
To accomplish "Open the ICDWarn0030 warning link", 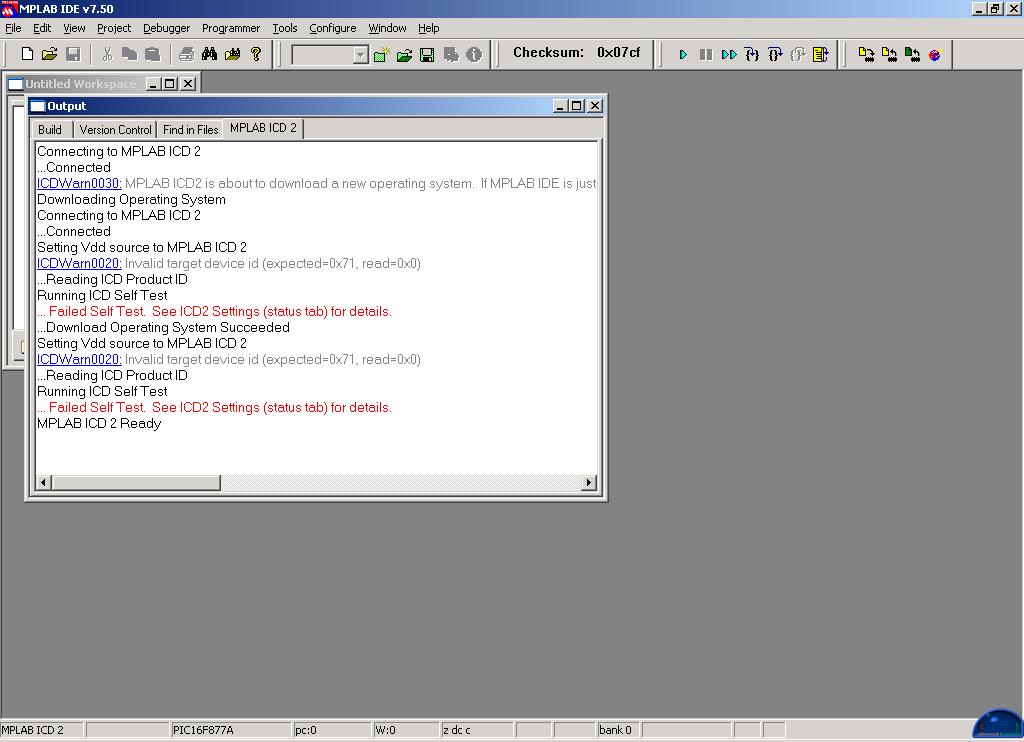I will tap(79, 184).
